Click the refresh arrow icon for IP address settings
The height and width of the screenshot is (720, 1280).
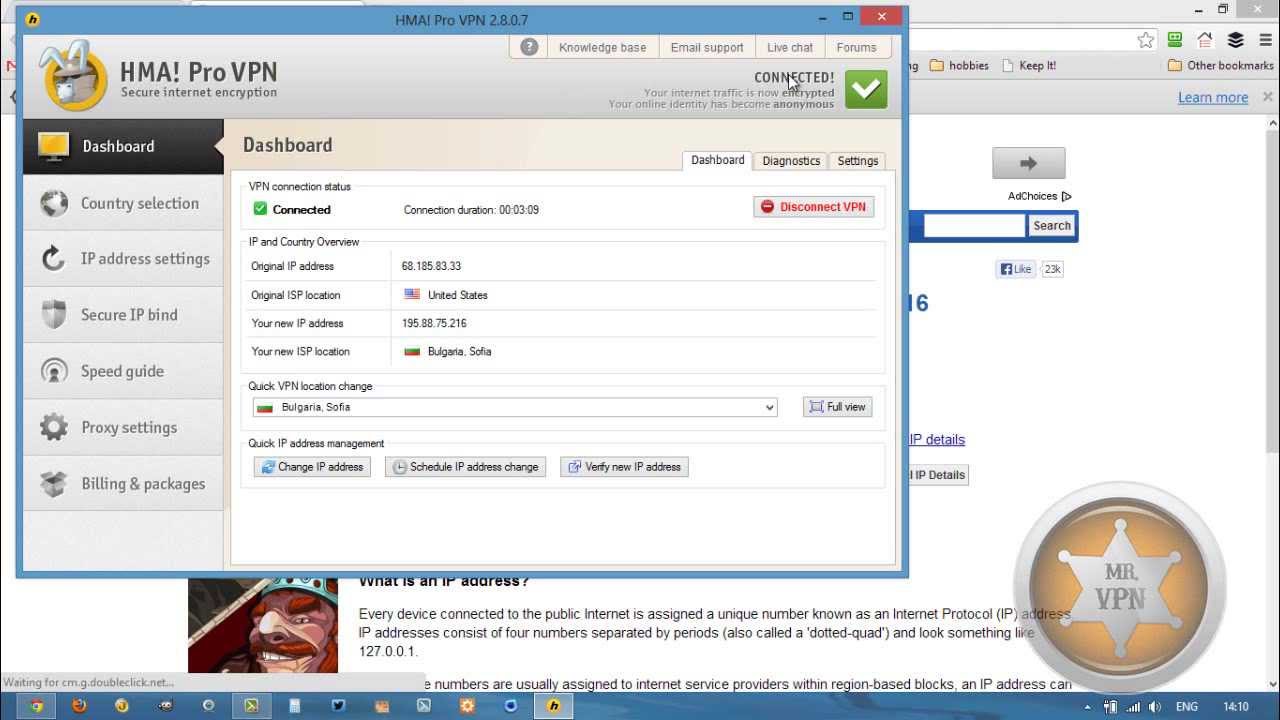coord(53,259)
